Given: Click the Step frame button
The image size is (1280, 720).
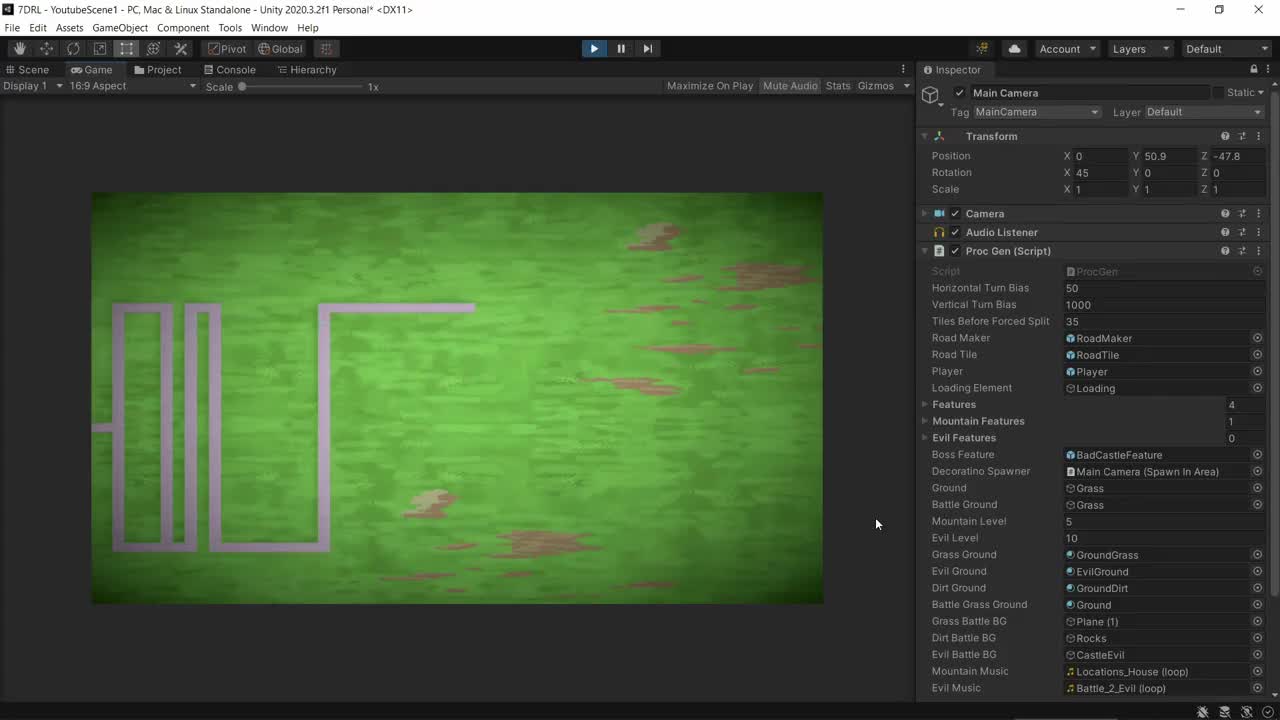Looking at the screenshot, I should (x=648, y=48).
